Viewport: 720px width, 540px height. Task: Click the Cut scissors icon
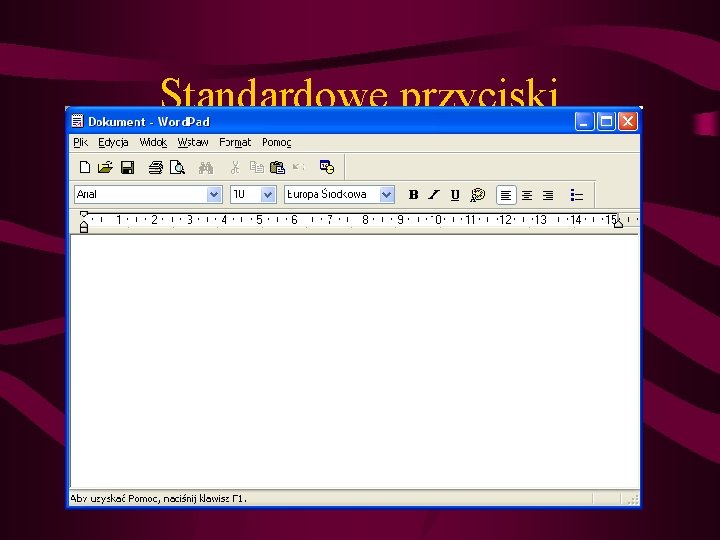click(x=235, y=167)
